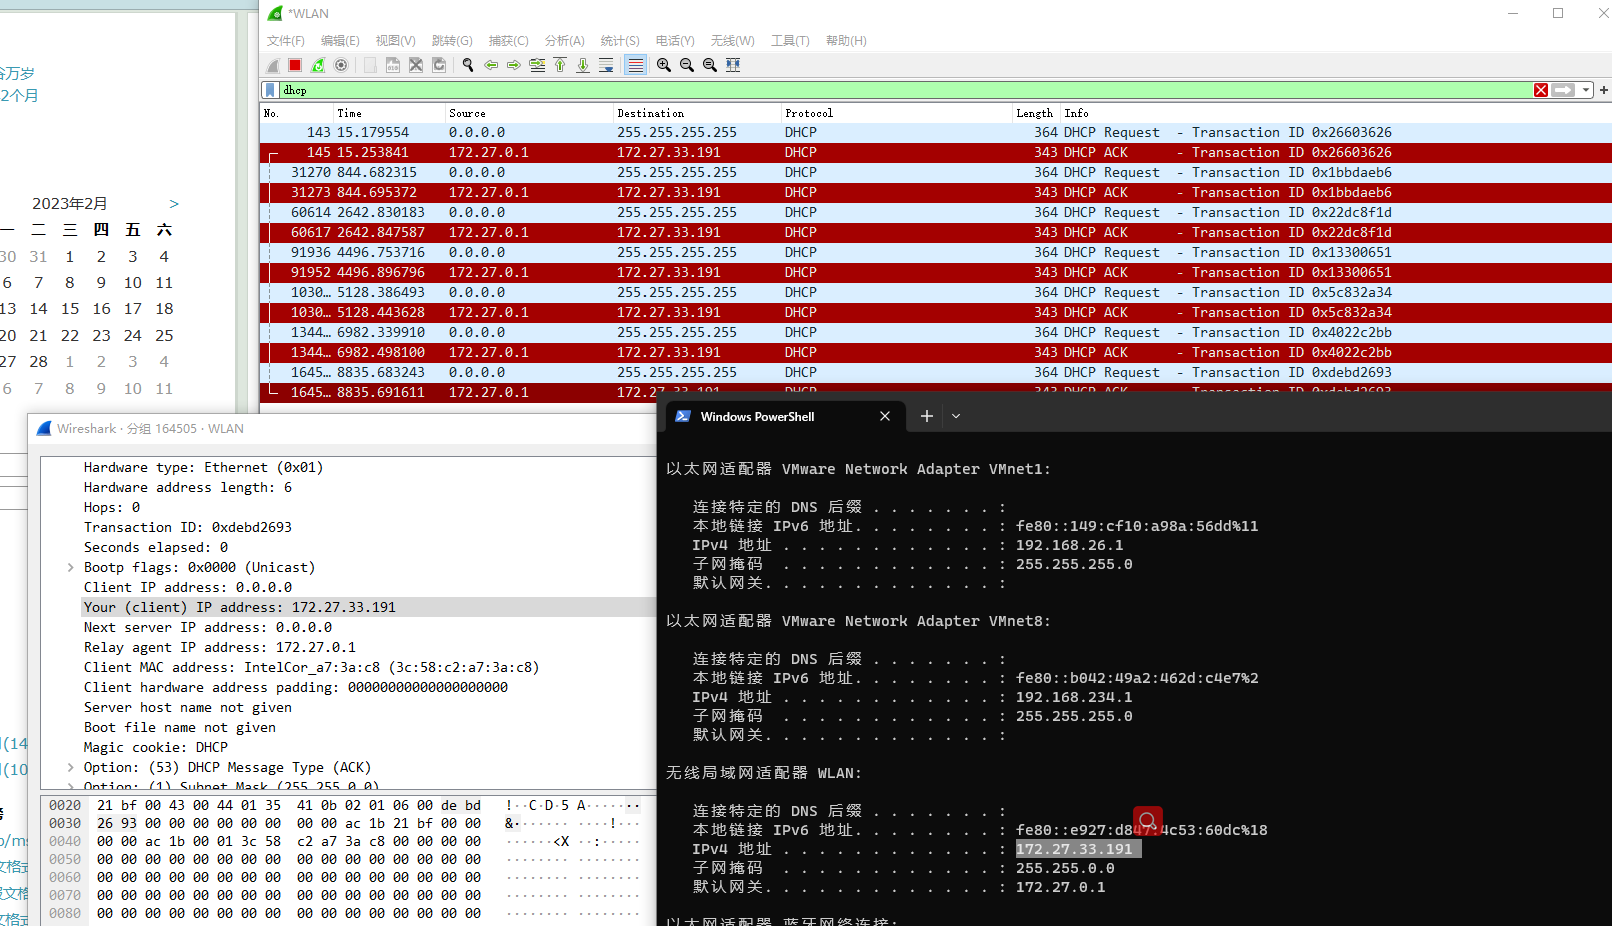Screen dimensions: 1612x926
Task: Open display filter history dropdown
Action: [1586, 90]
